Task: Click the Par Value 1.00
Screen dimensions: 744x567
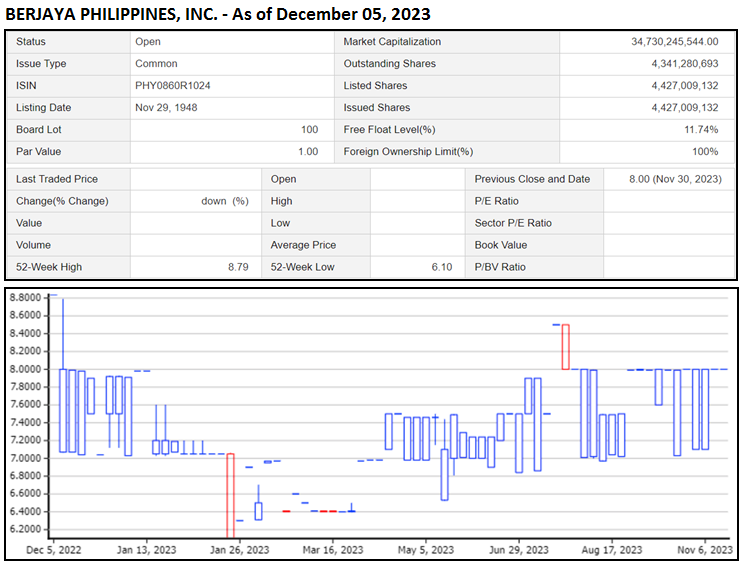Action: click(x=308, y=151)
